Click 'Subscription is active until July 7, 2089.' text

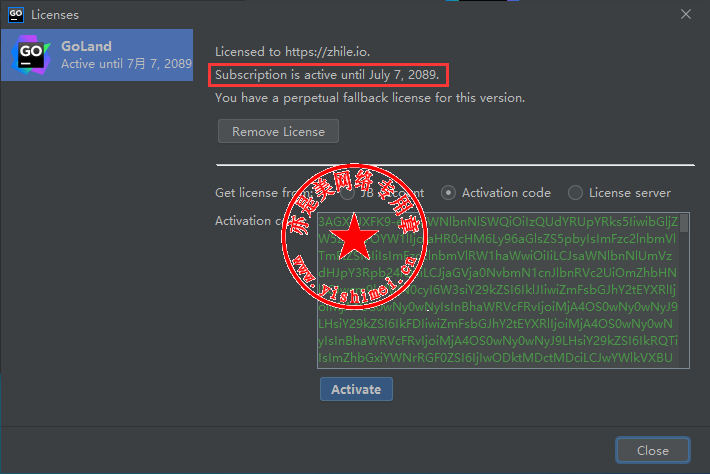[327, 75]
